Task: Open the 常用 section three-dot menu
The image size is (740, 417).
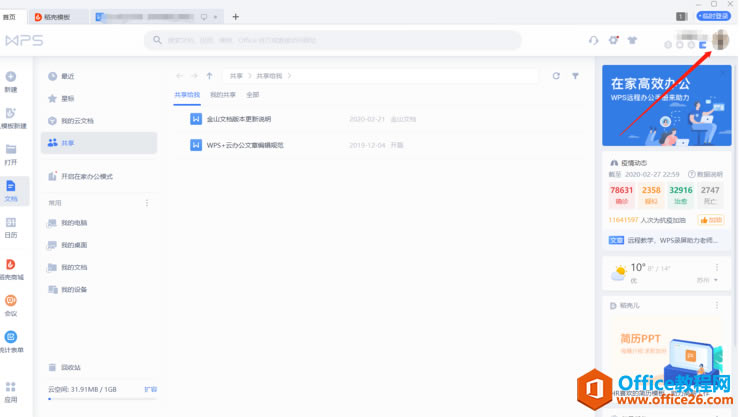Action: 147,203
